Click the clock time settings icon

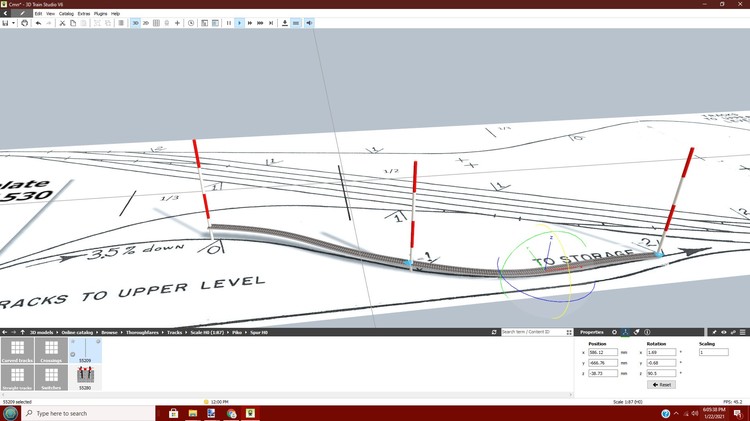pos(191,22)
